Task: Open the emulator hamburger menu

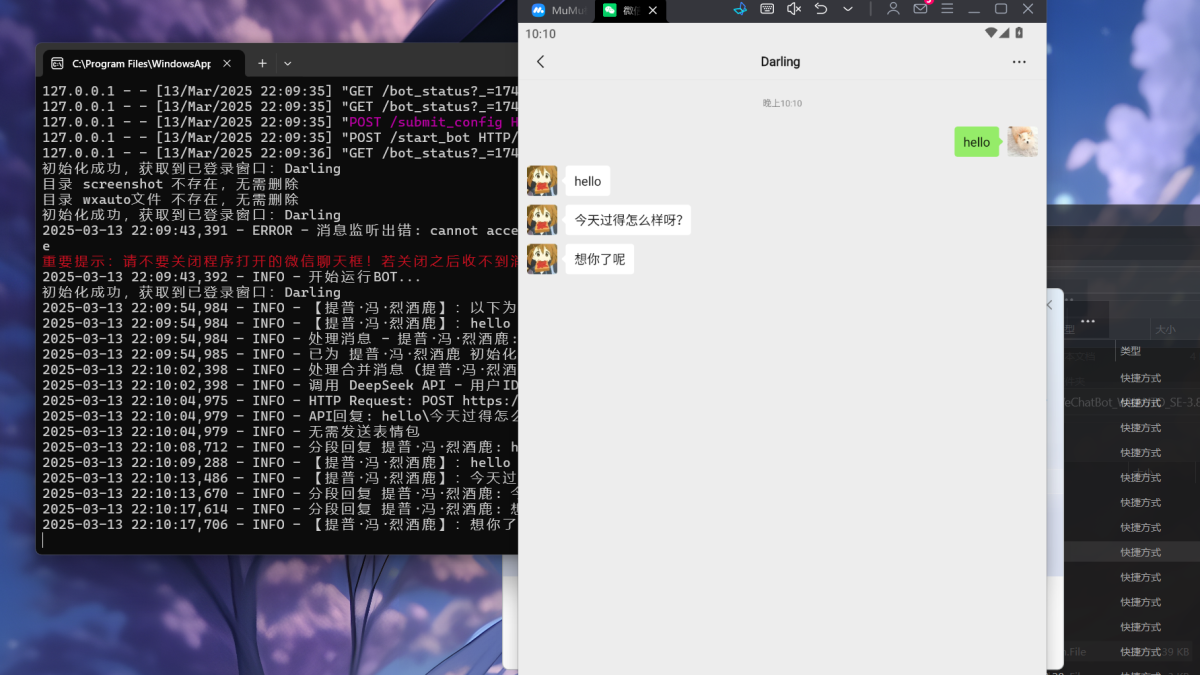Action: pyautogui.click(x=946, y=9)
